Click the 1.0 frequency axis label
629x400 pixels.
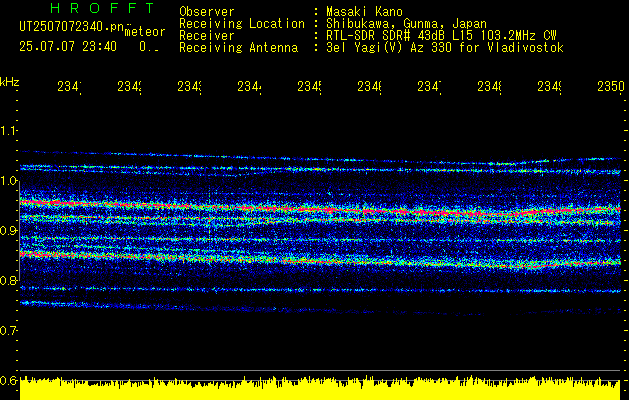tap(8, 181)
